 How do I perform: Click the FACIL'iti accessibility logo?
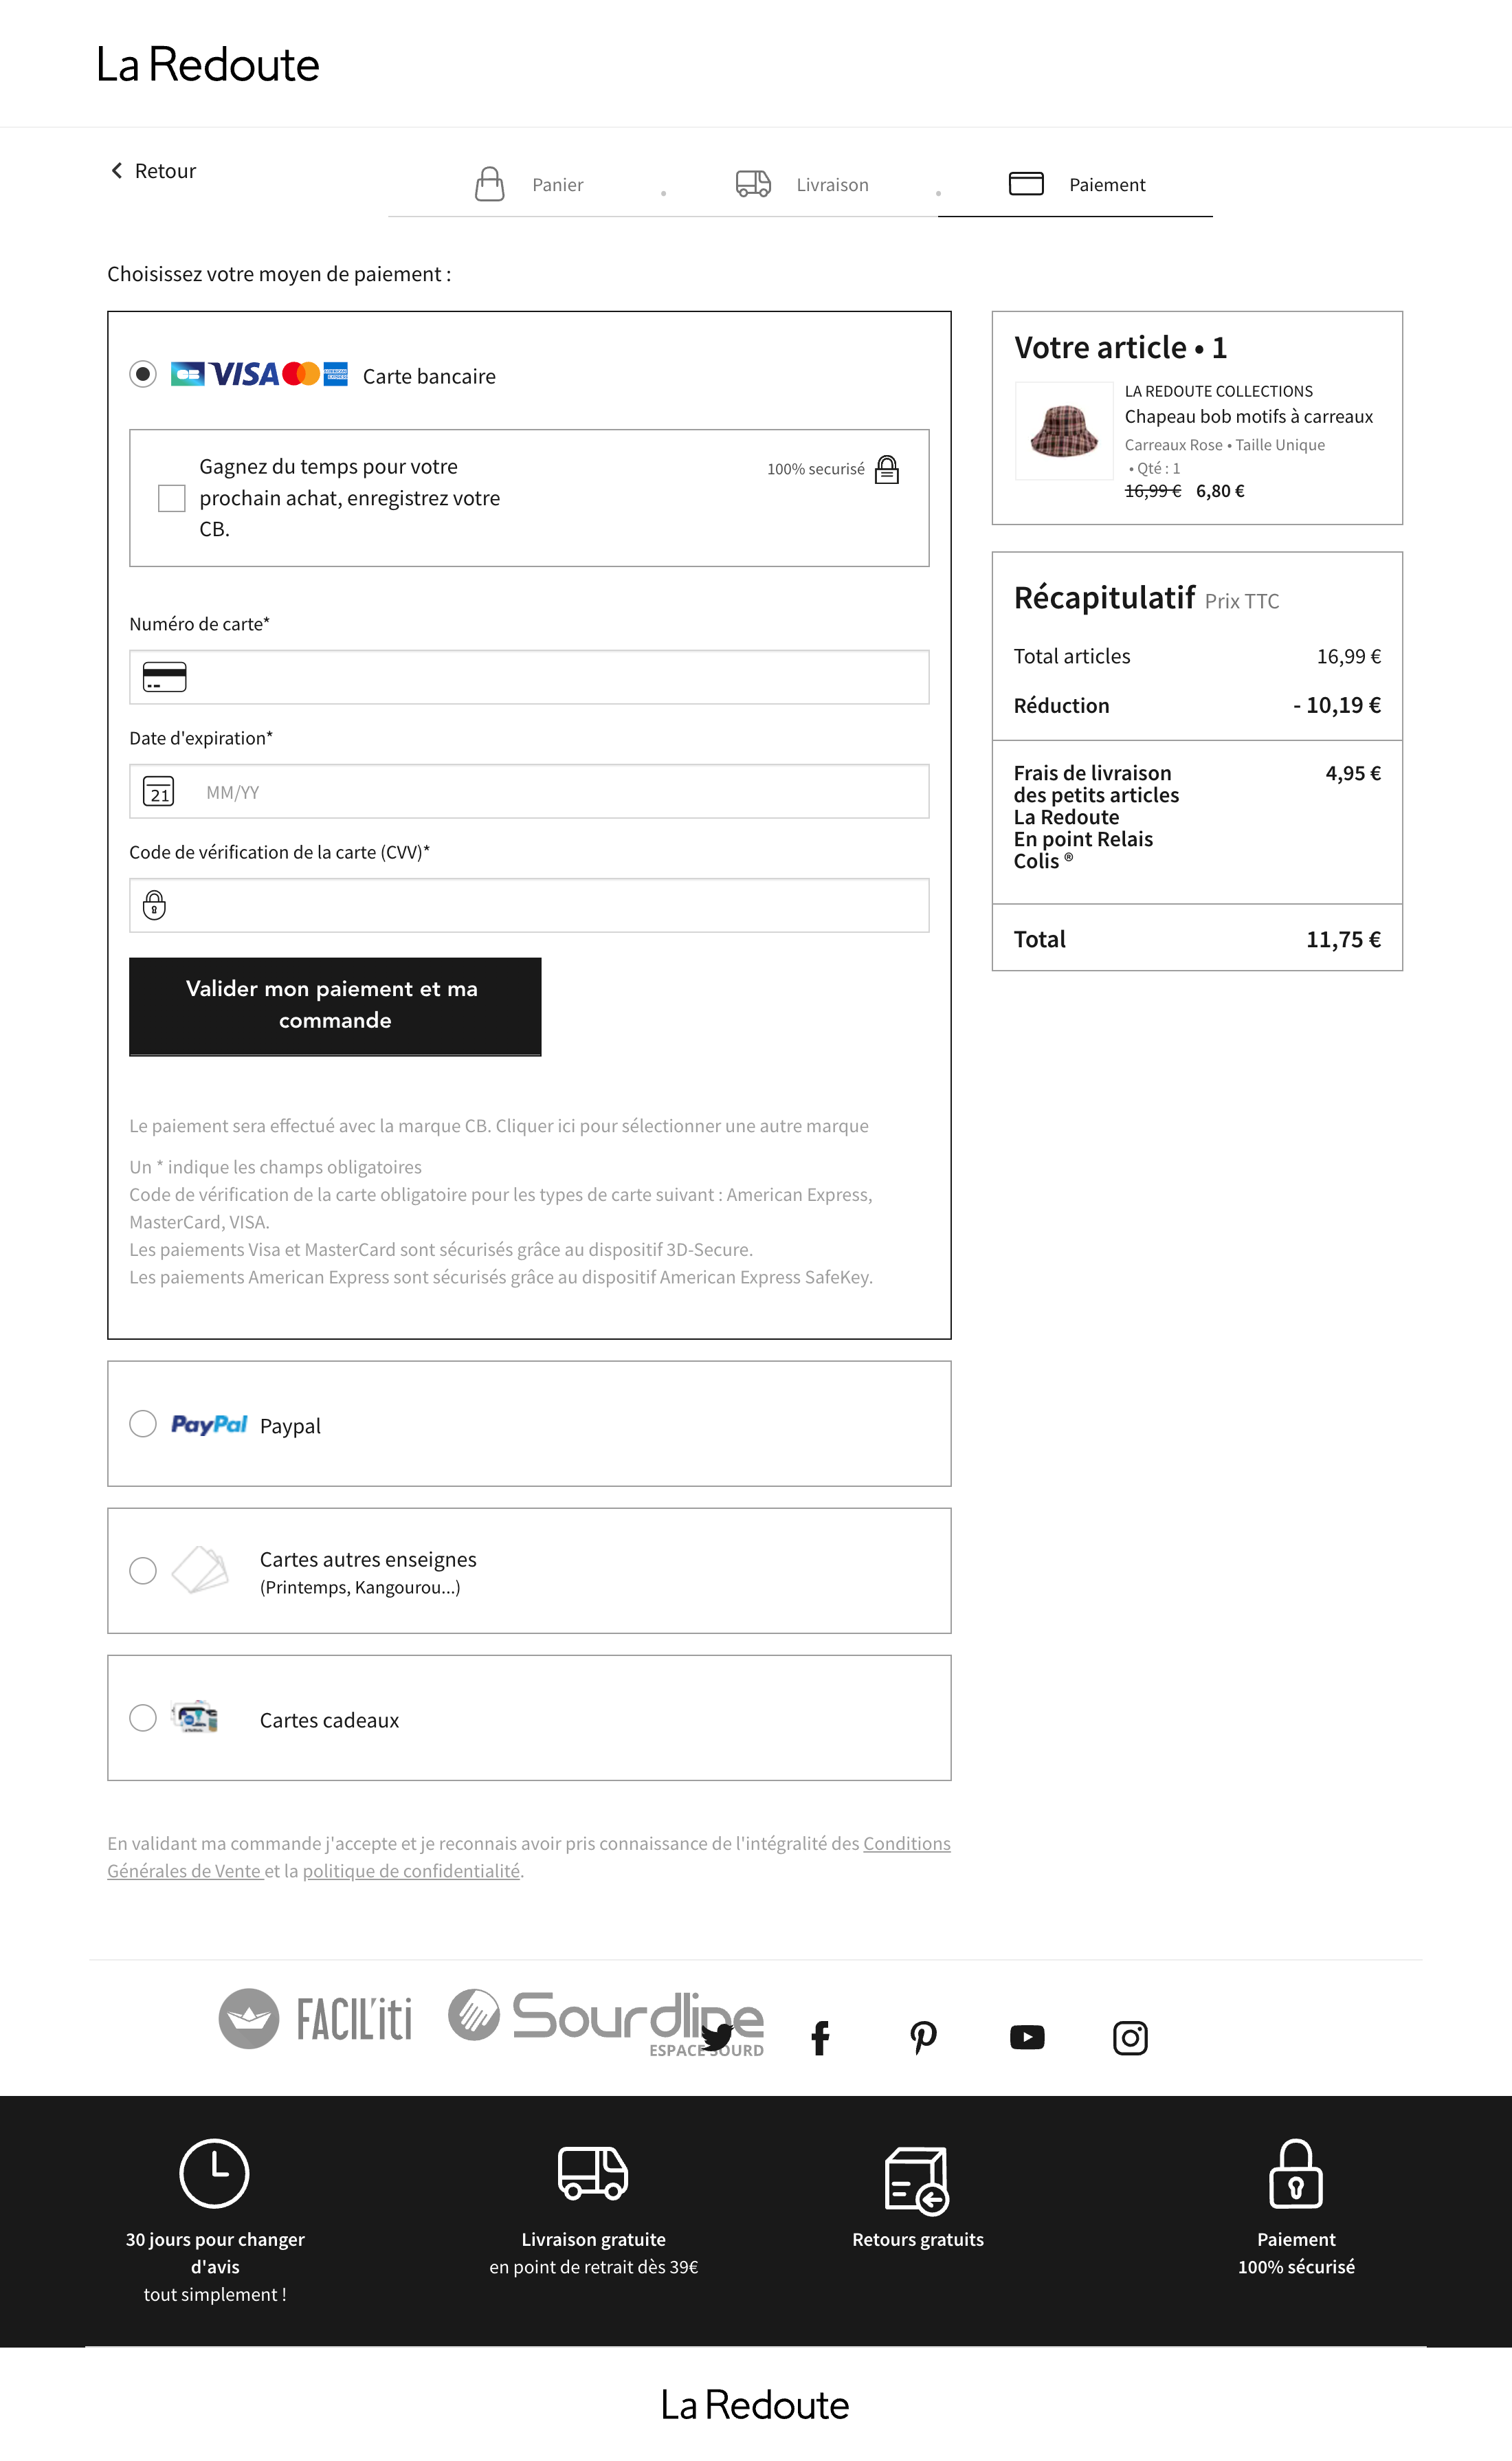(x=316, y=2018)
